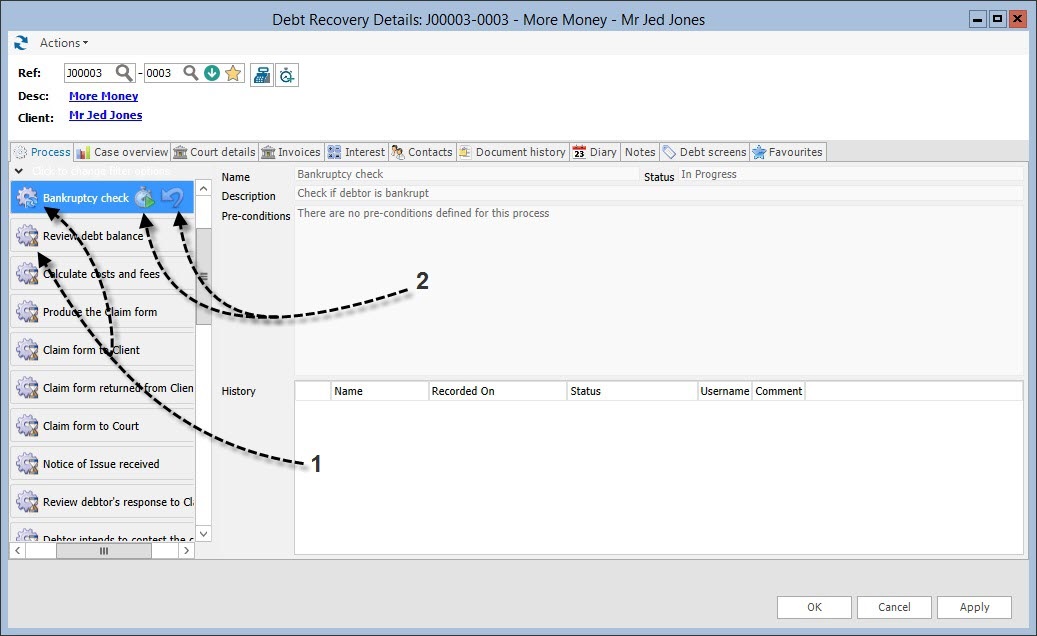This screenshot has height=636, width=1037.
Task: Click the green down-arrow icon in Ref row
Action: pos(212,73)
